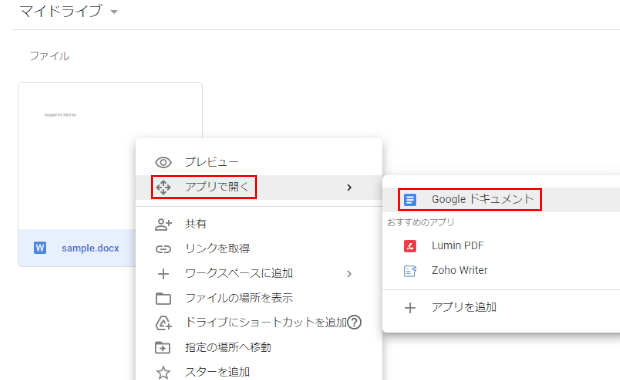The height and width of the screenshot is (380, 620).
Task: Click the four-arrow icon beside アプリで開く
Action: [163, 187]
